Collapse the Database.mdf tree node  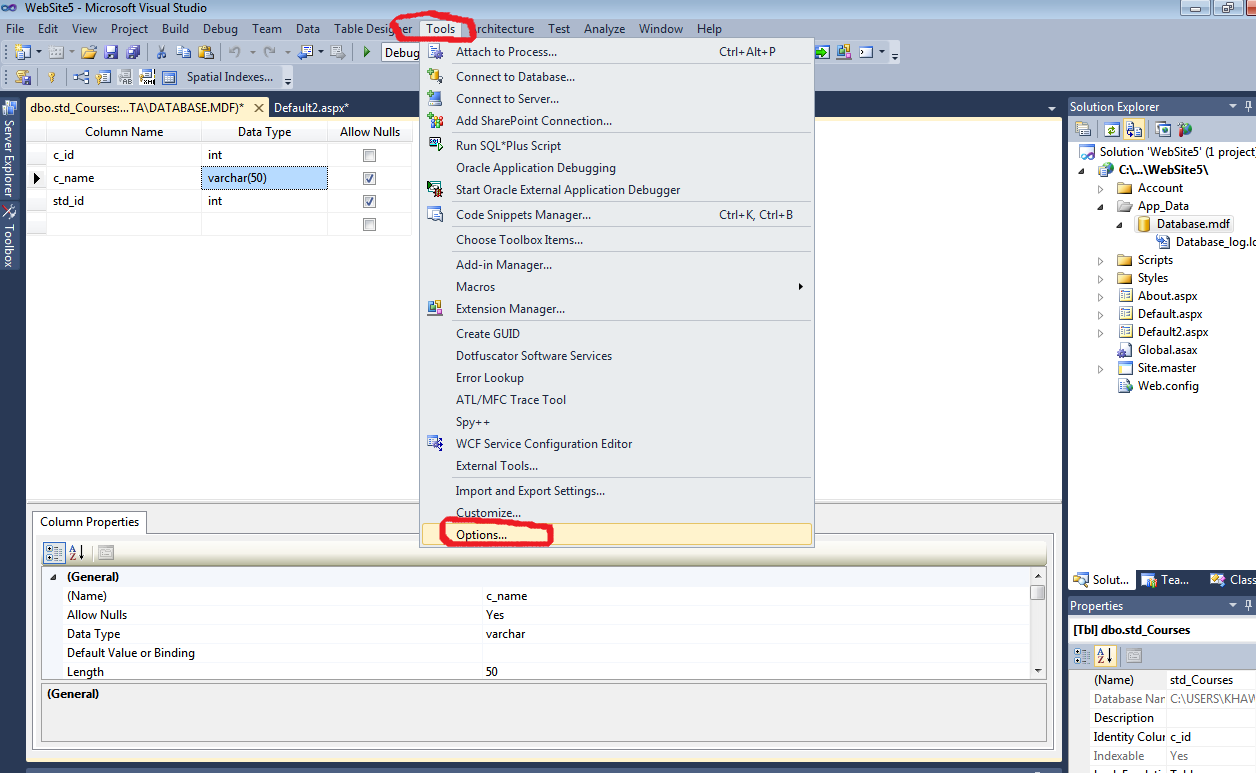coord(1121,223)
